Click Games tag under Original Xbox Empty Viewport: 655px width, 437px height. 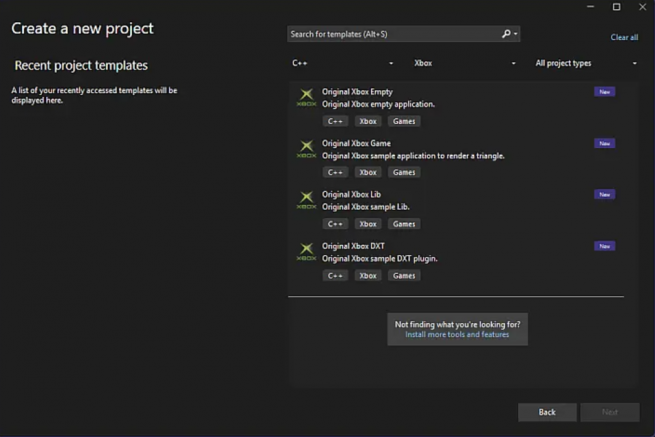click(x=404, y=121)
